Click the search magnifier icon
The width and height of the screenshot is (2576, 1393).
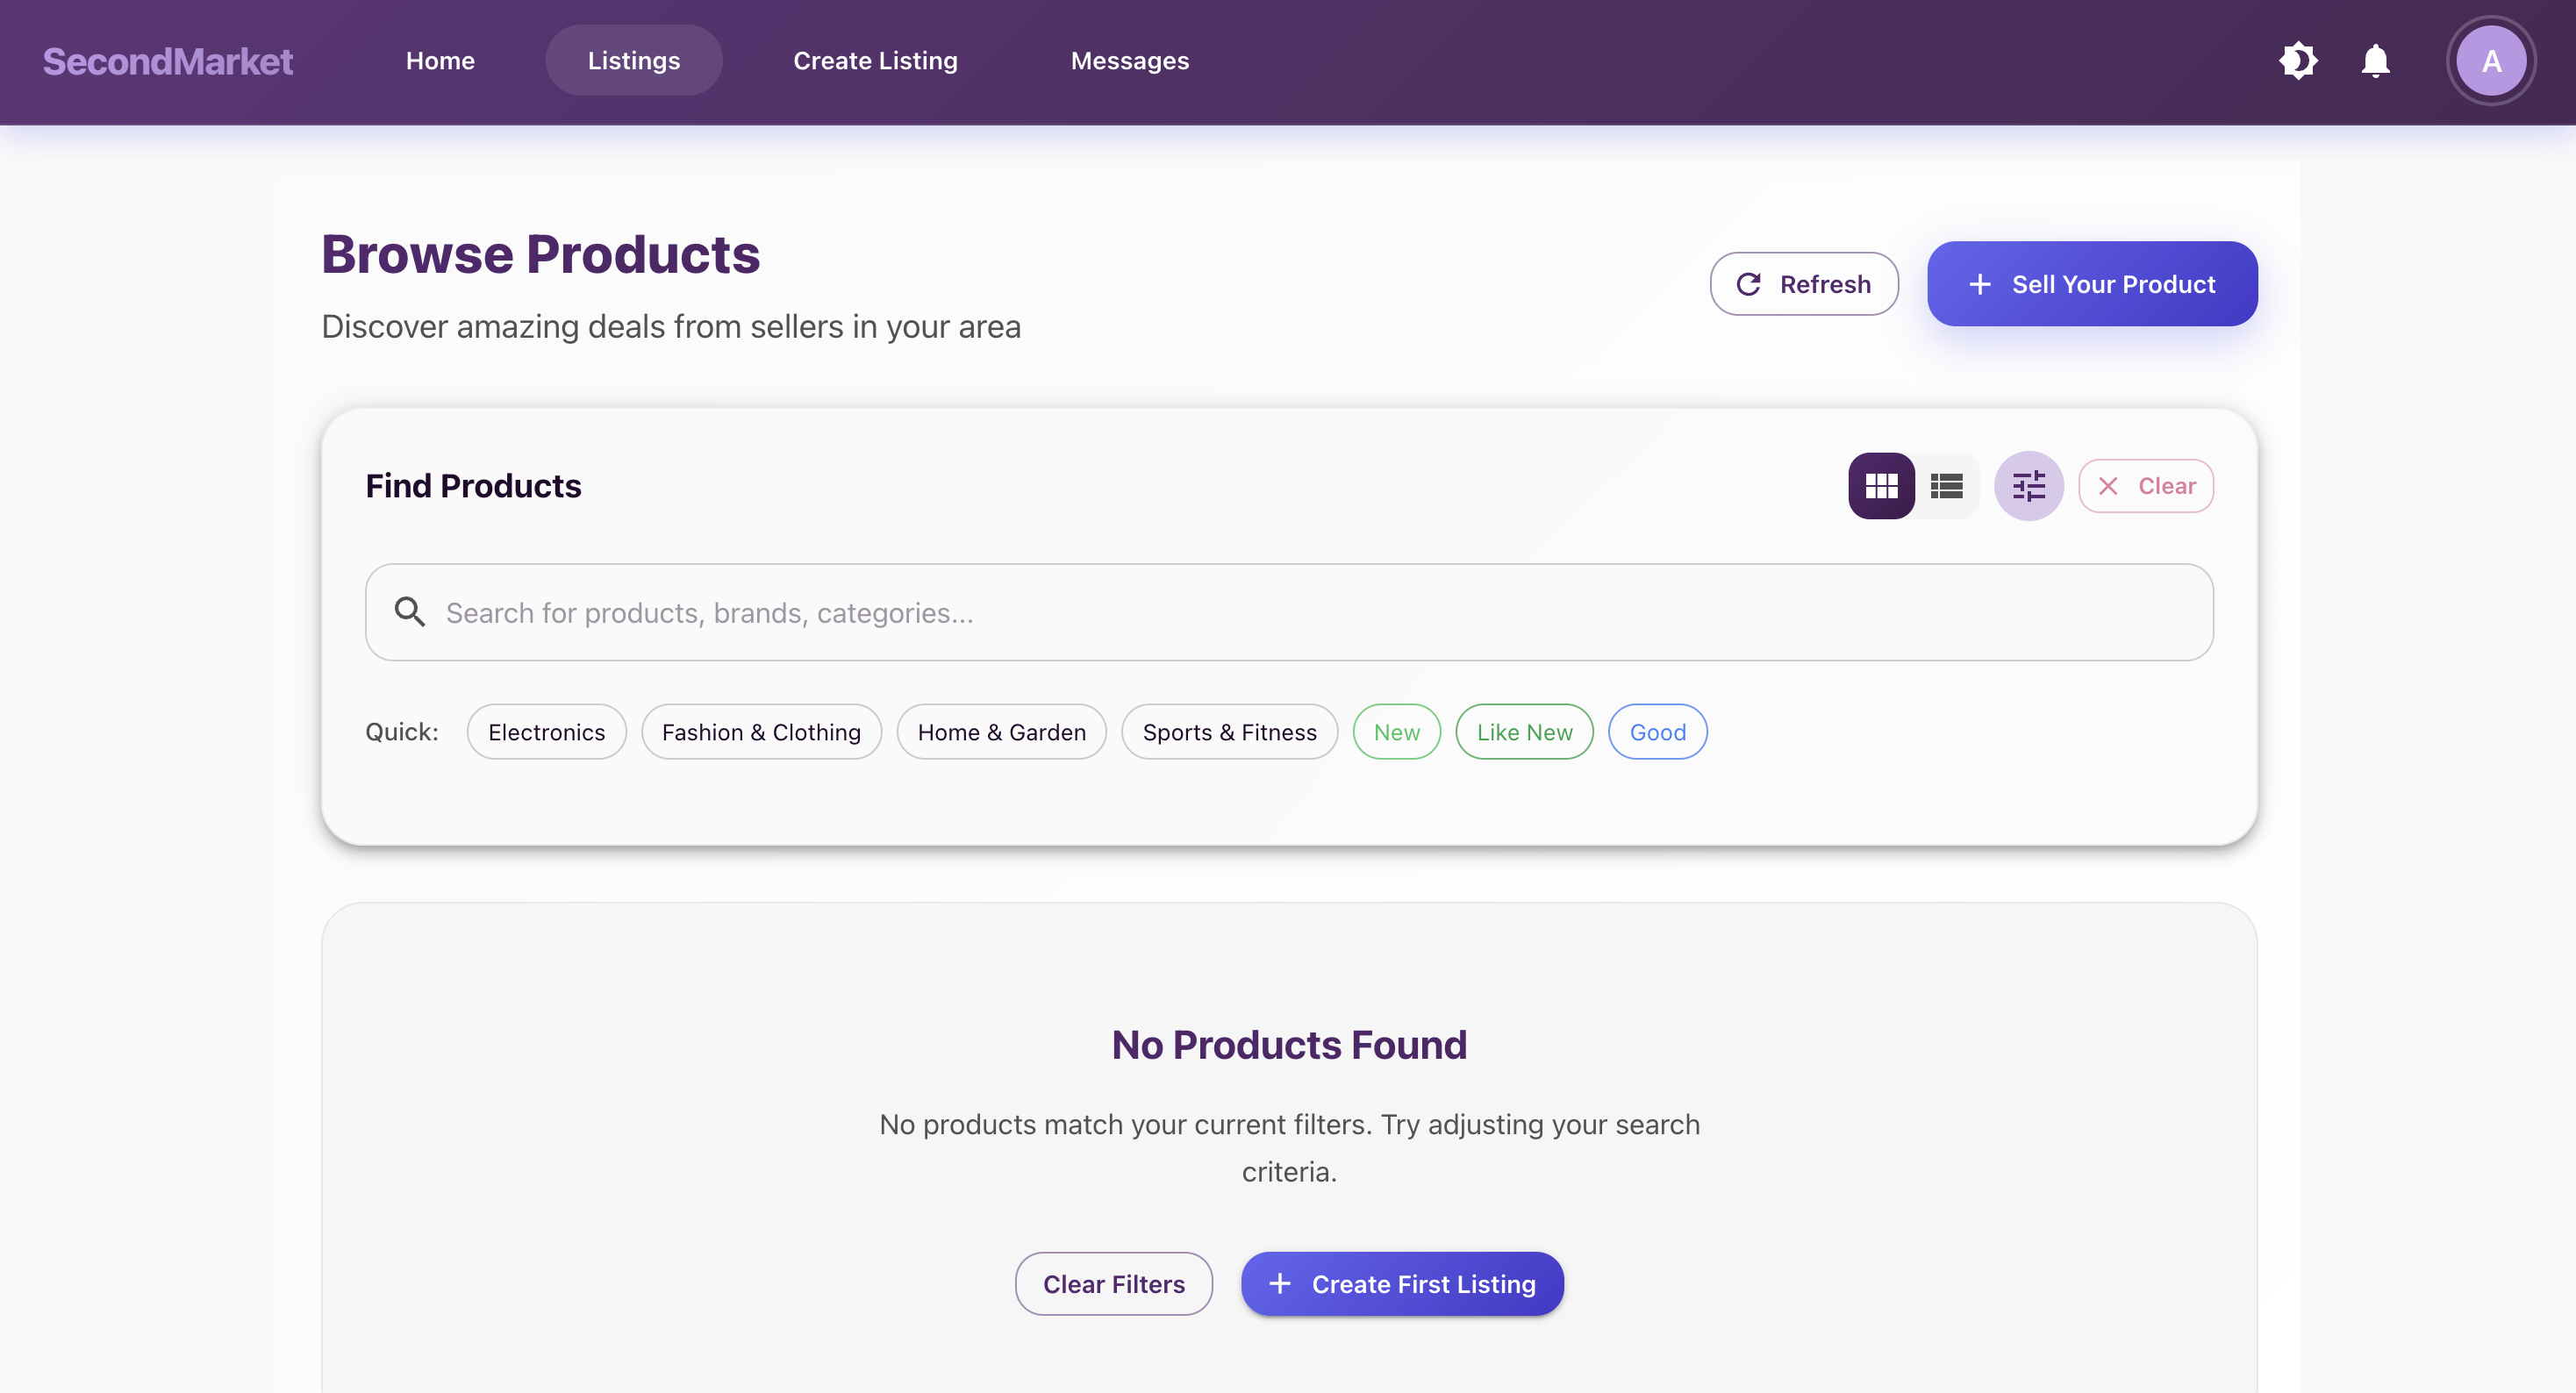(x=409, y=612)
